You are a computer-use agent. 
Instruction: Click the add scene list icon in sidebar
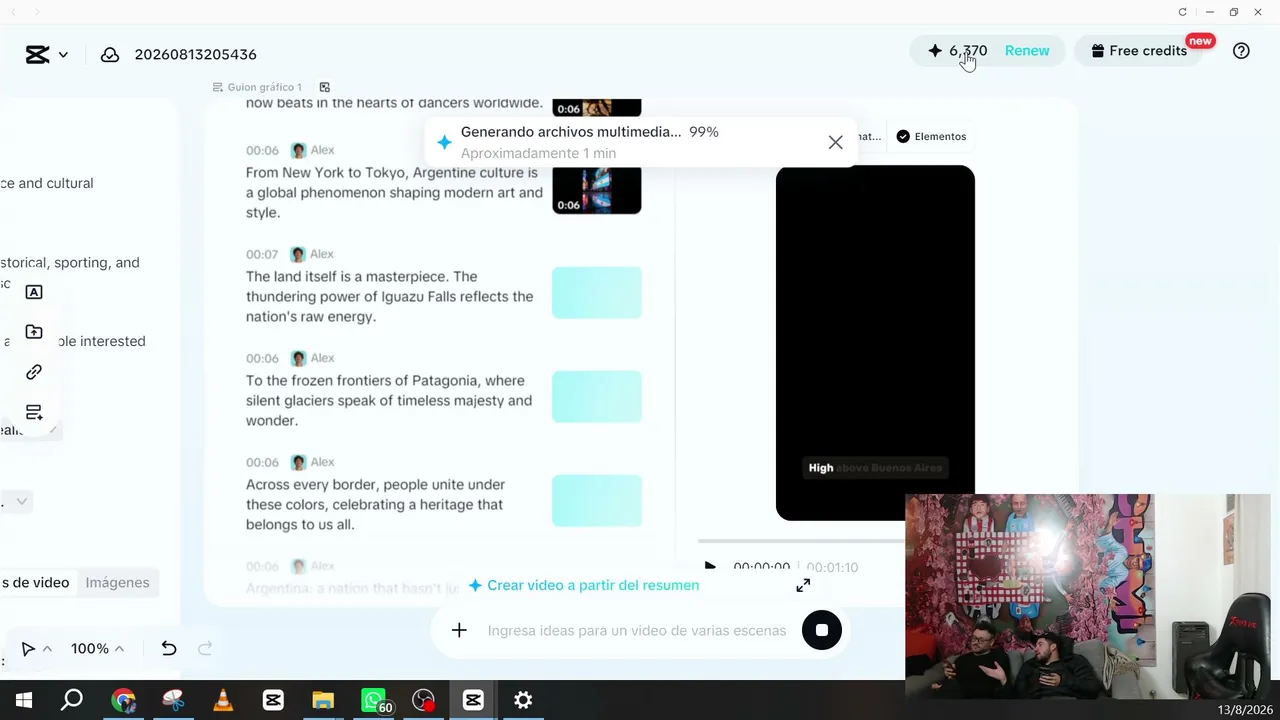click(34, 412)
